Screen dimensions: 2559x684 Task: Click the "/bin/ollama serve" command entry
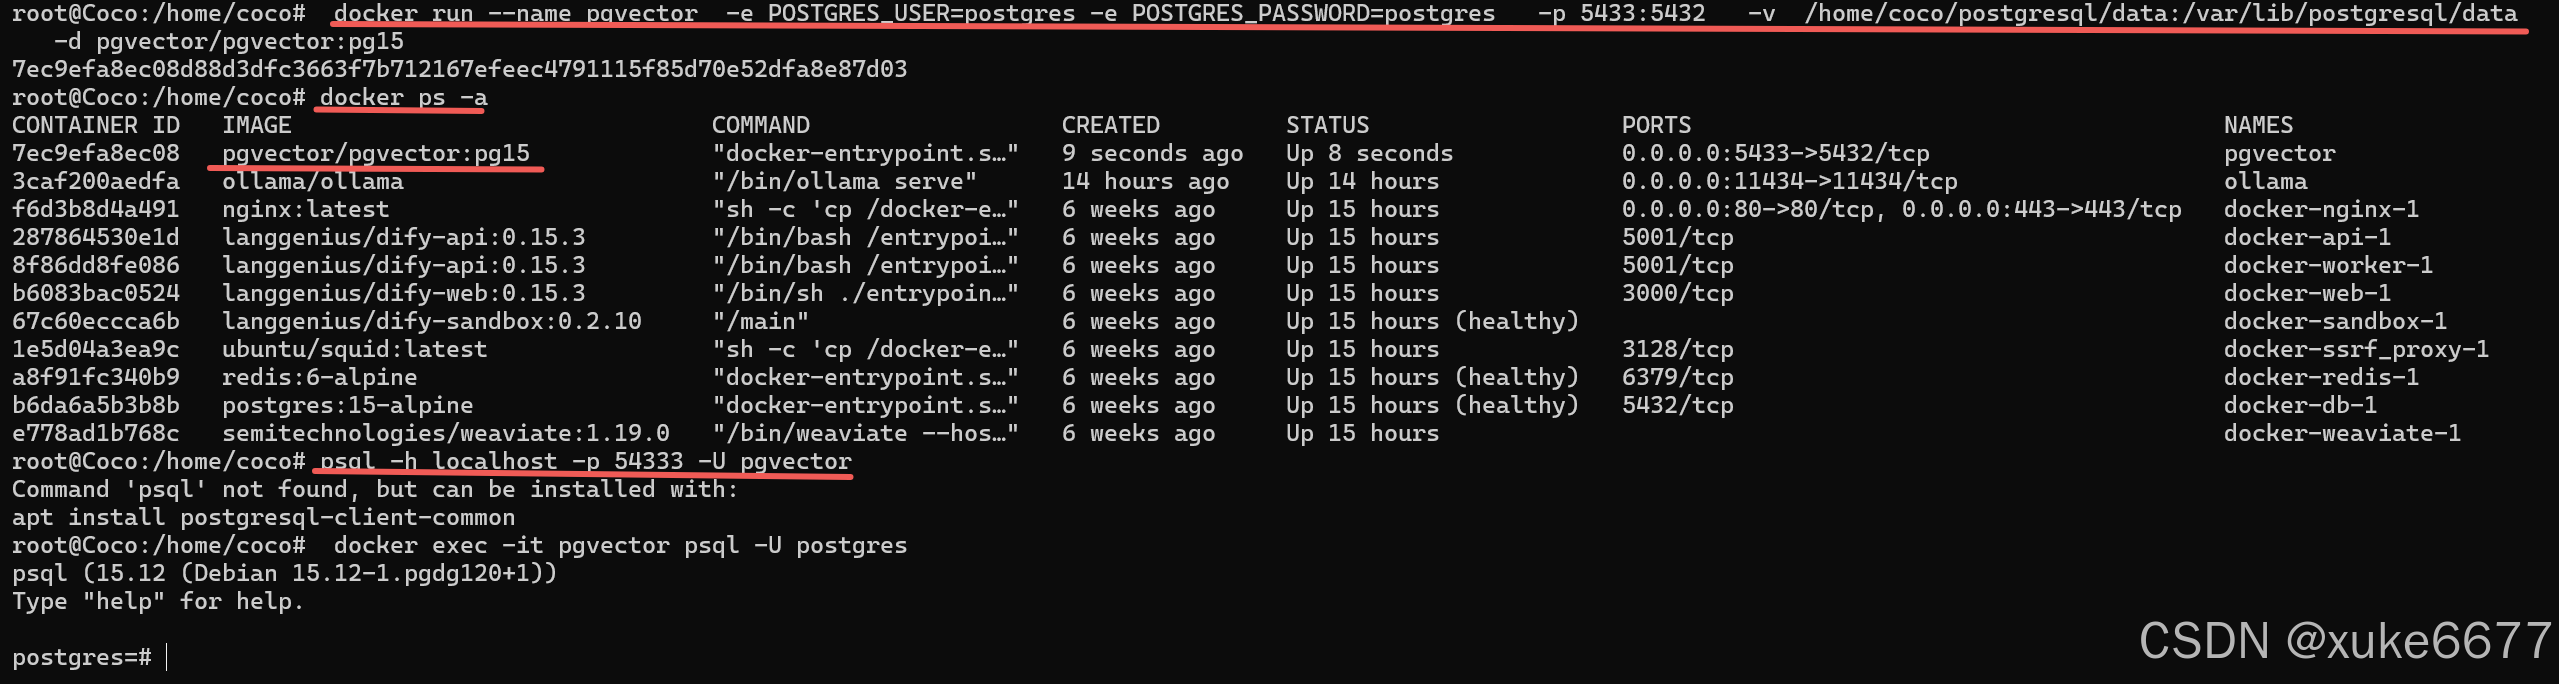(x=845, y=181)
